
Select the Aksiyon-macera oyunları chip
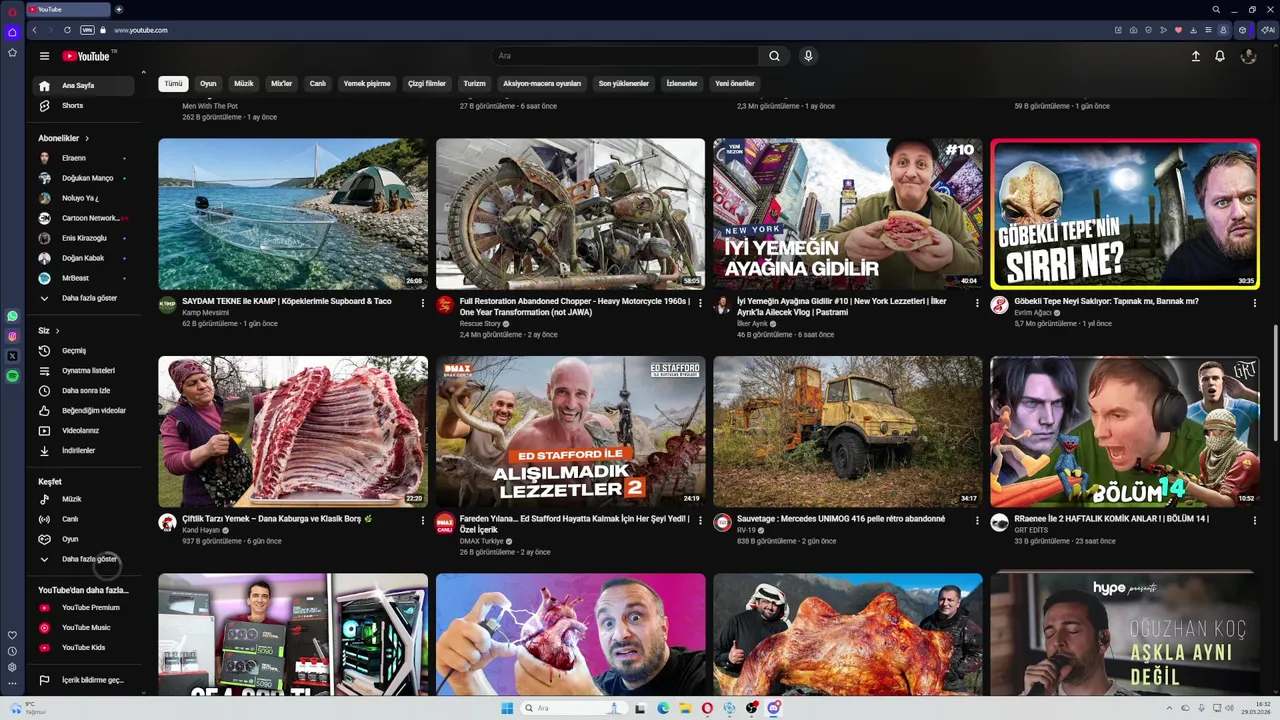point(542,84)
